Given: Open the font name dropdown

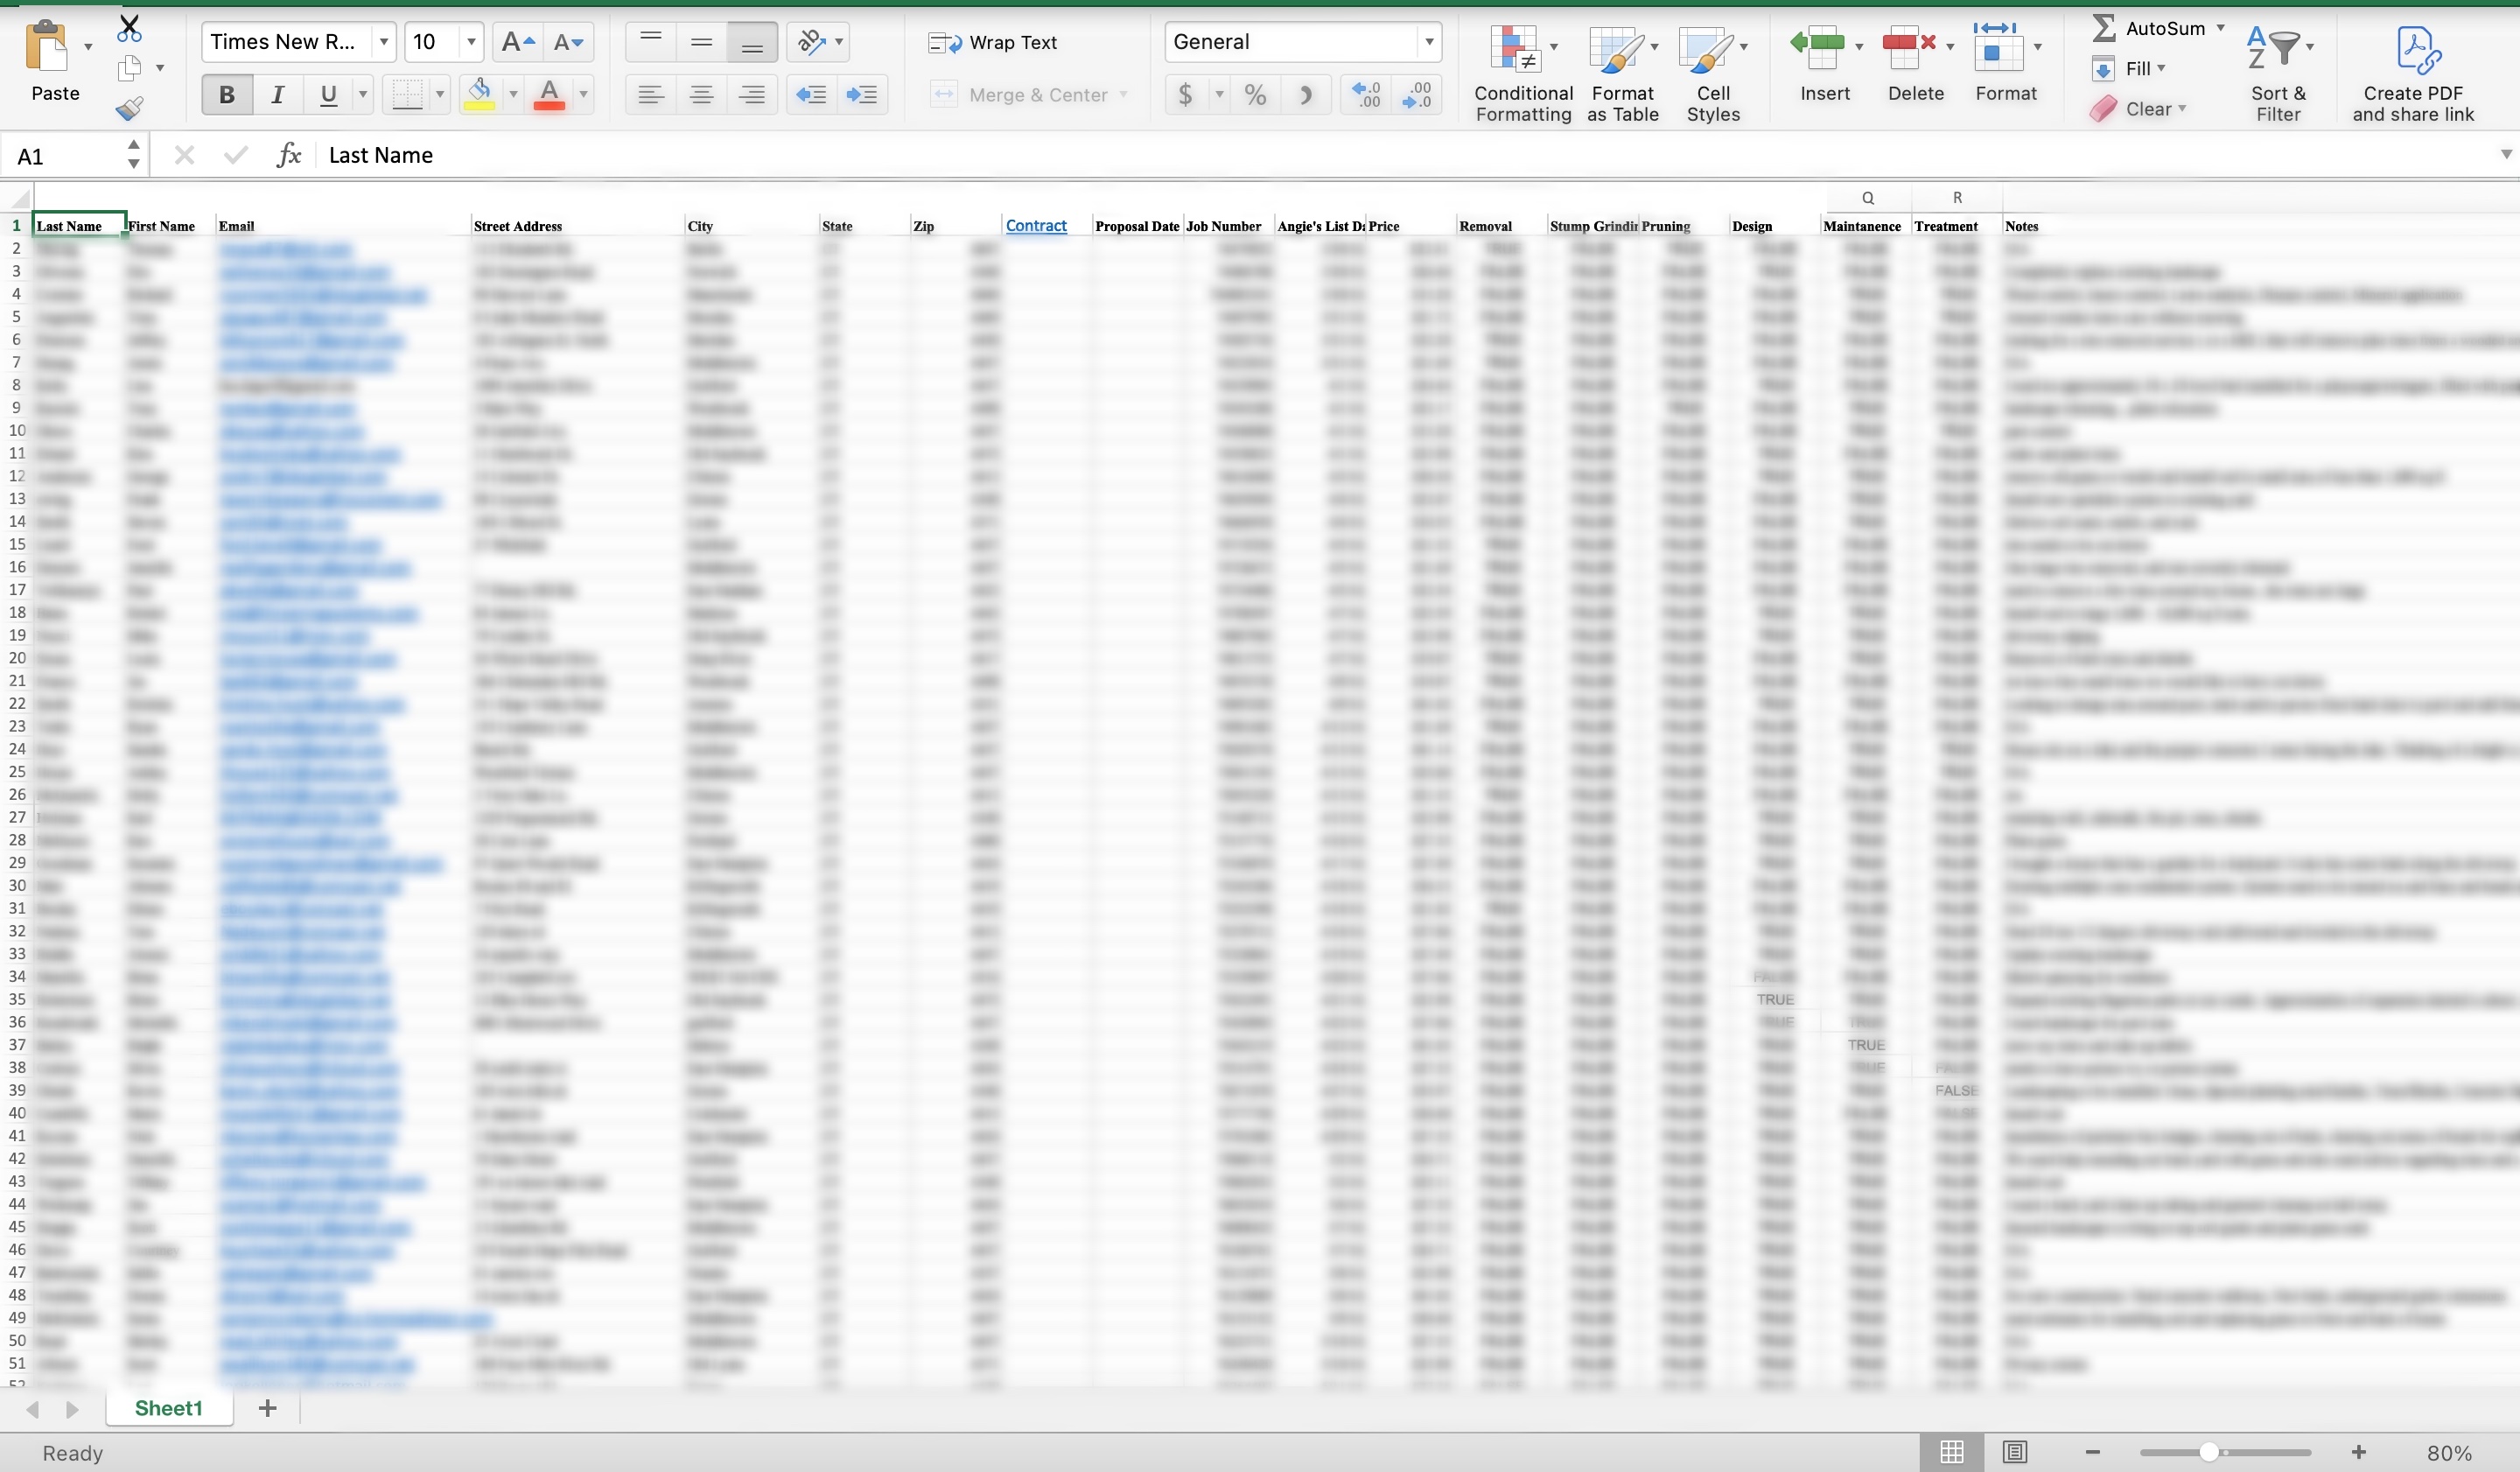Looking at the screenshot, I should click(x=383, y=42).
